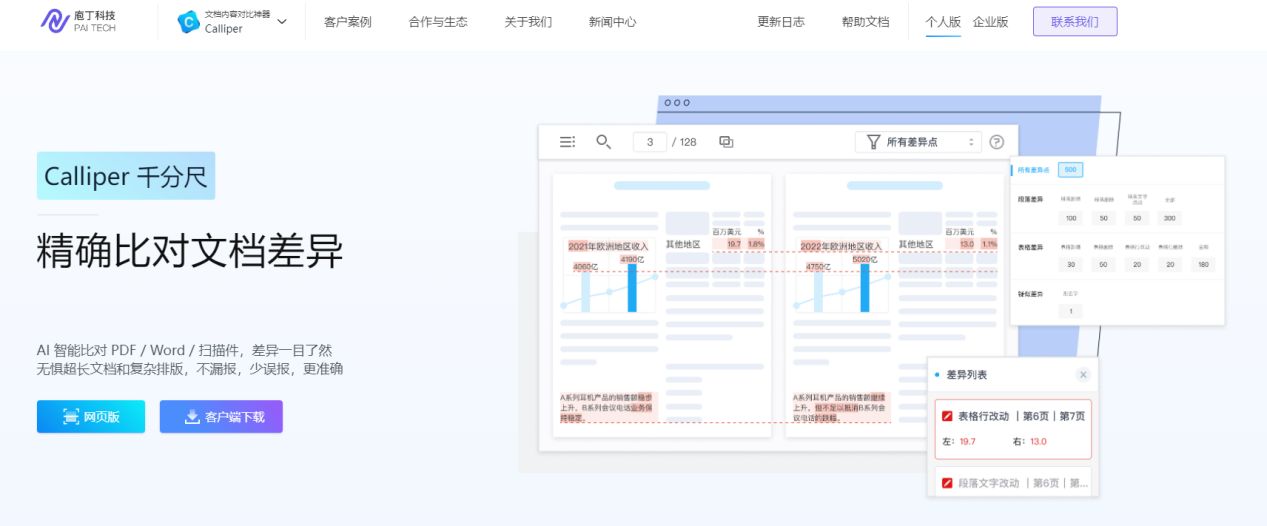Click the 180 value in 表格差异 row

[x=1203, y=265]
